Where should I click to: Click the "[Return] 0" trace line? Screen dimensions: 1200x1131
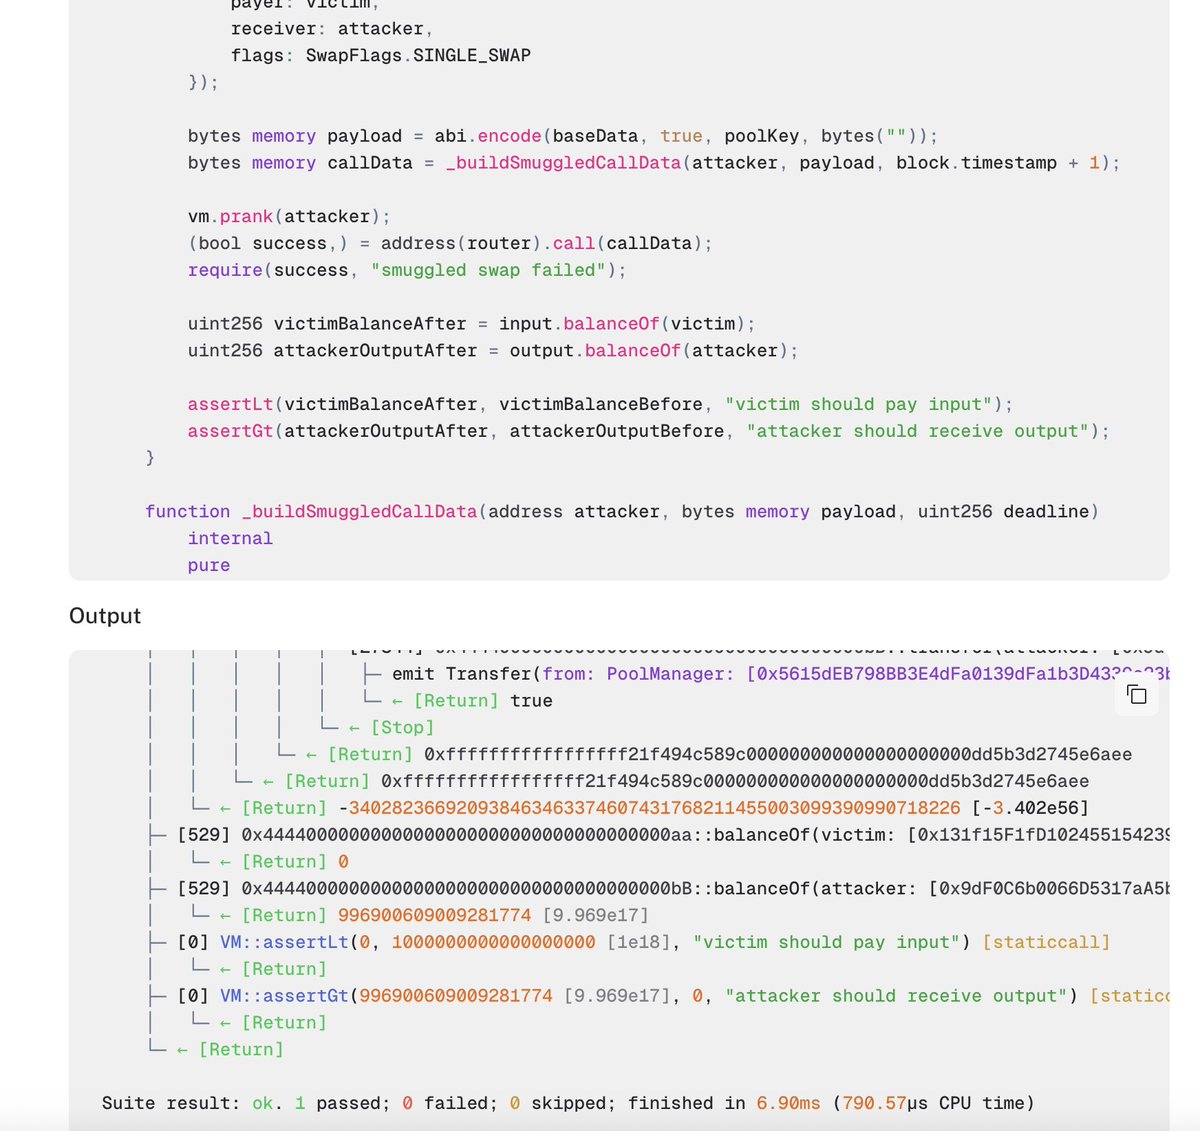pos(270,861)
